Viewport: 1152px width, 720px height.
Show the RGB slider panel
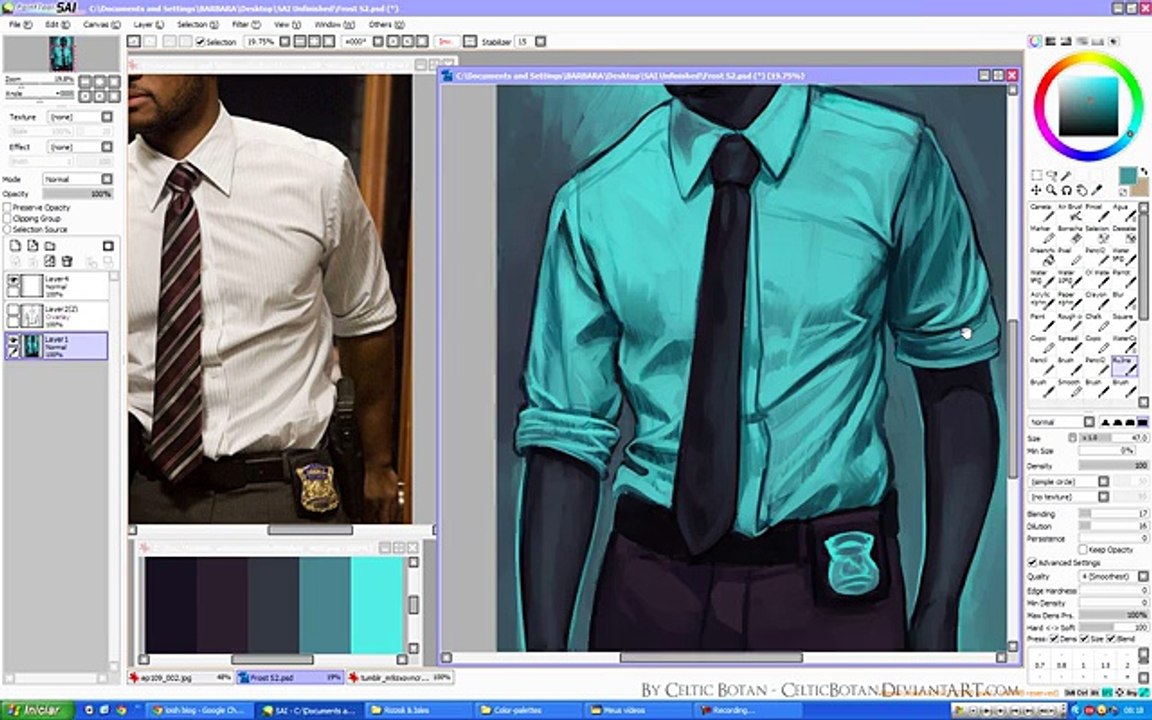[x=1051, y=41]
